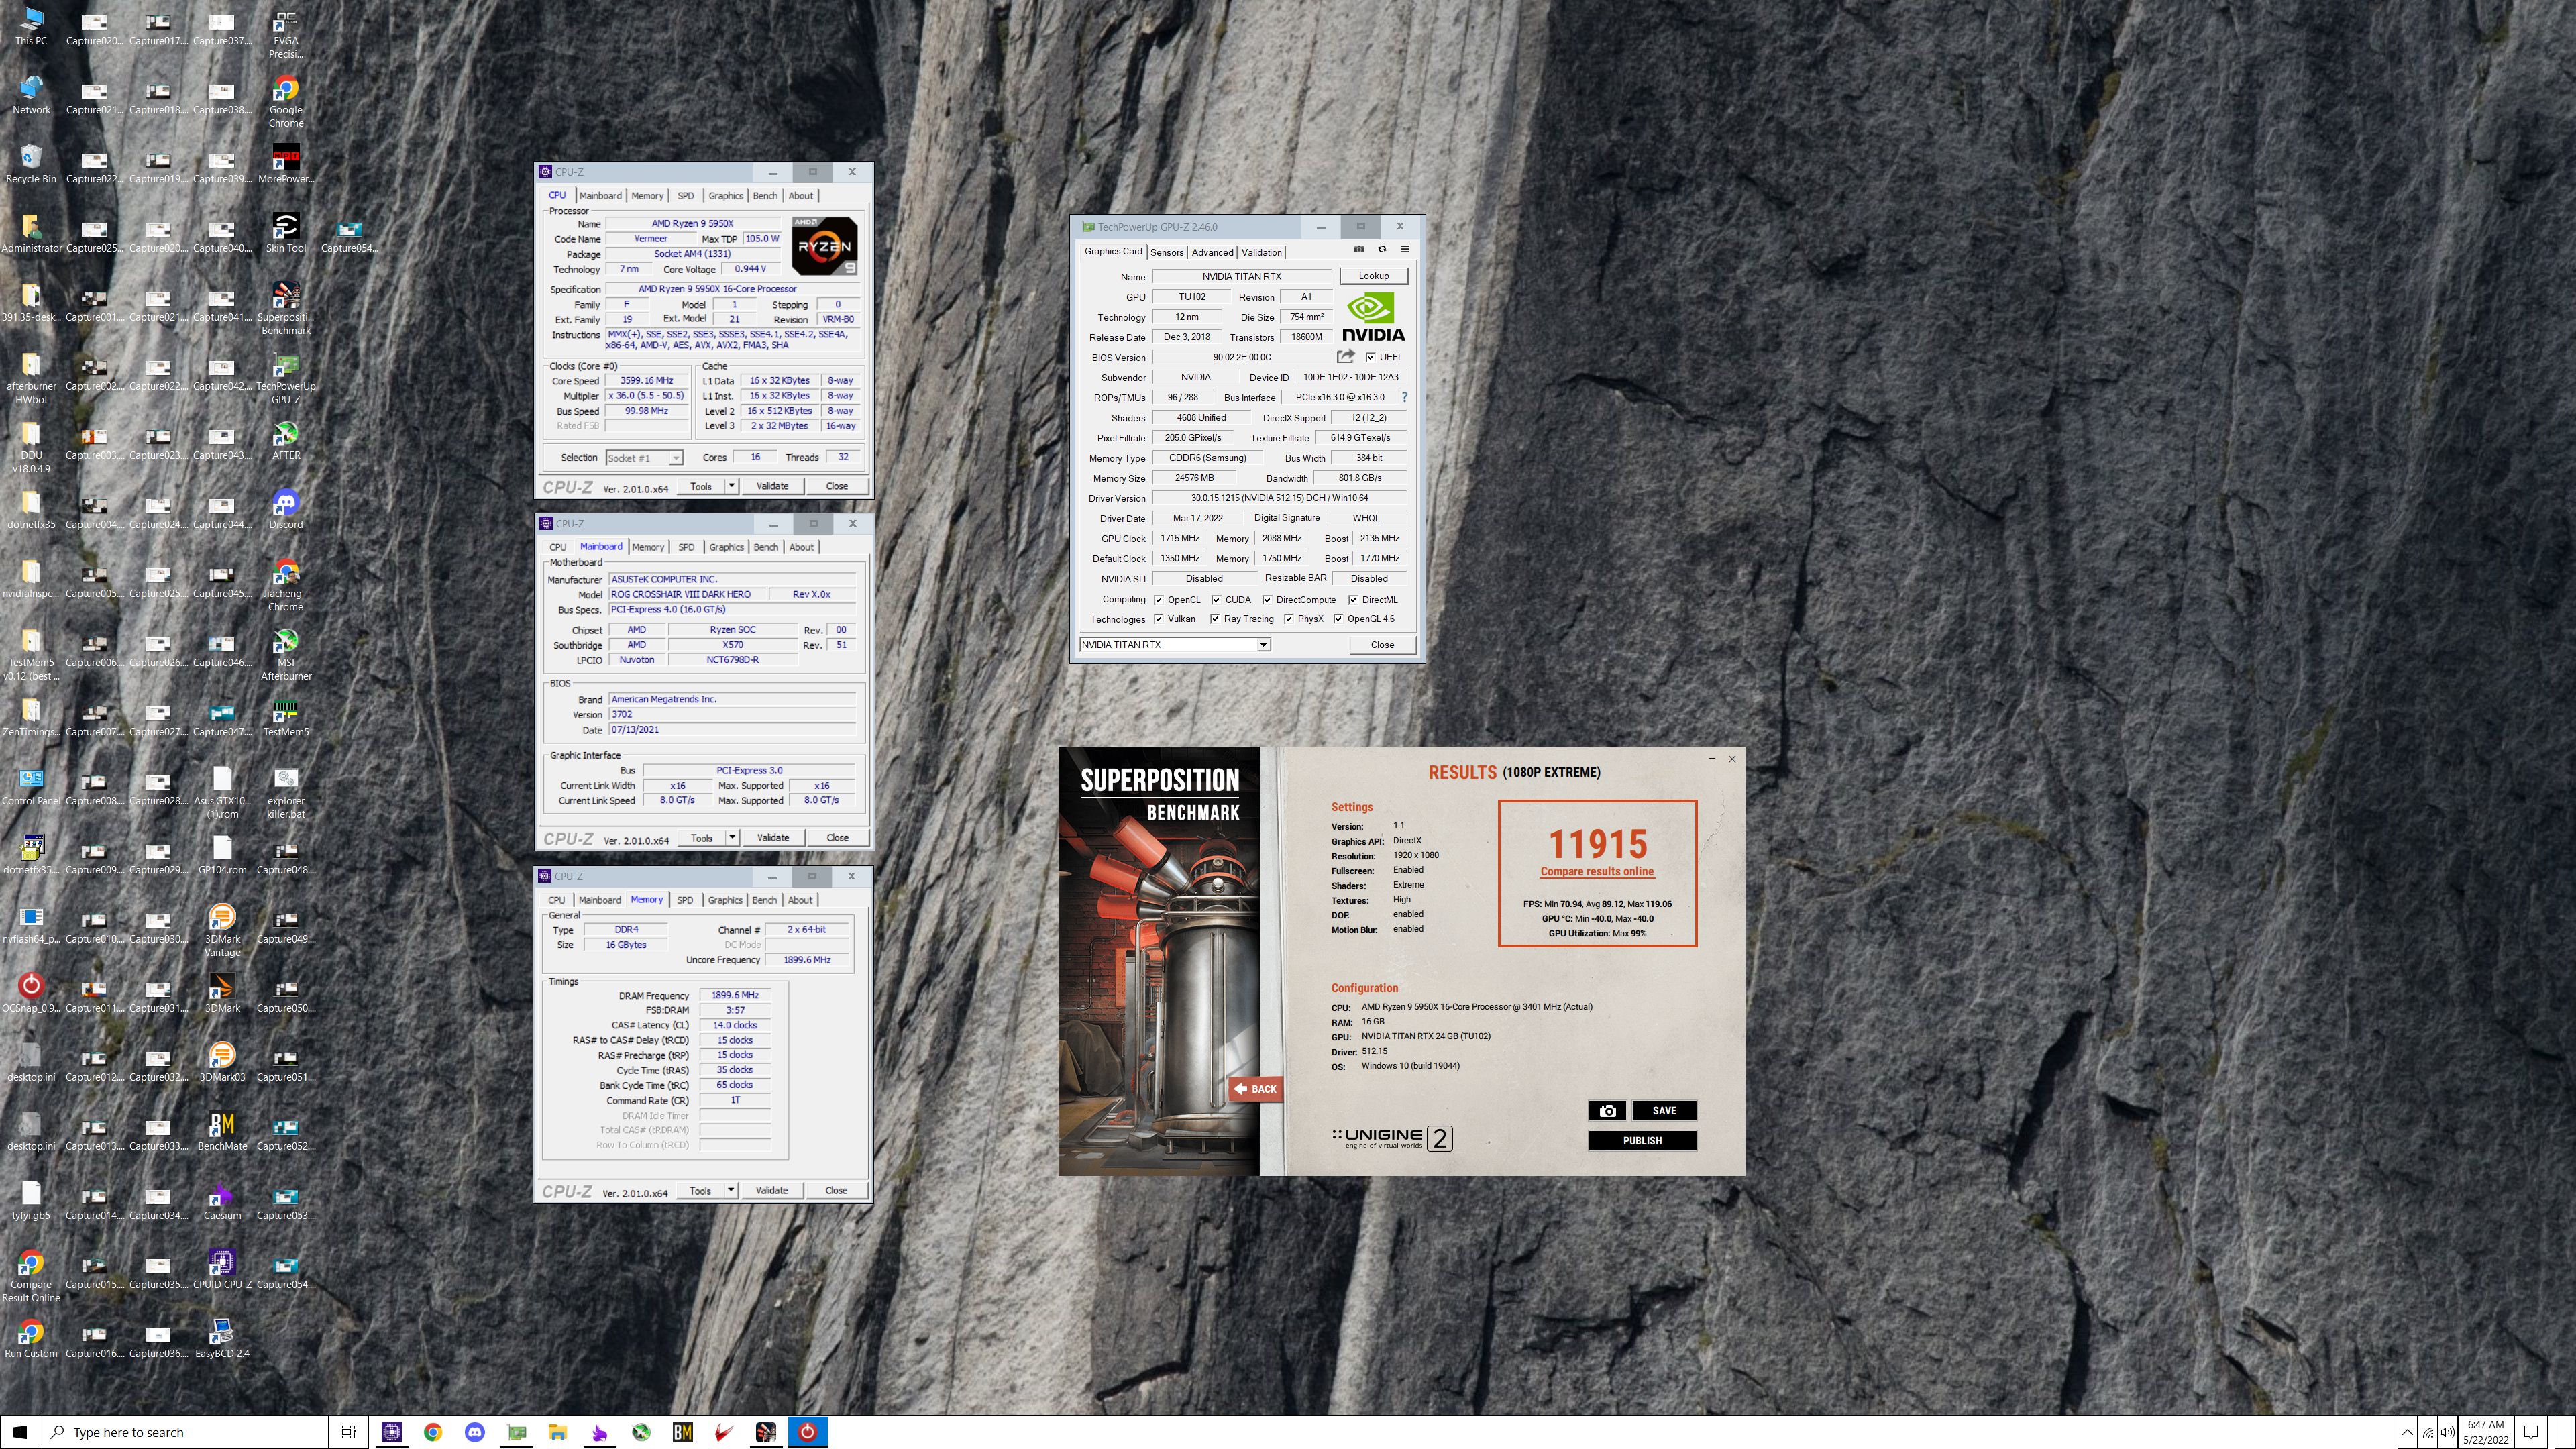Select Superposition Benchmark desktop icon
Image resolution: width=2576 pixels, height=1449 pixels.
click(286, 309)
